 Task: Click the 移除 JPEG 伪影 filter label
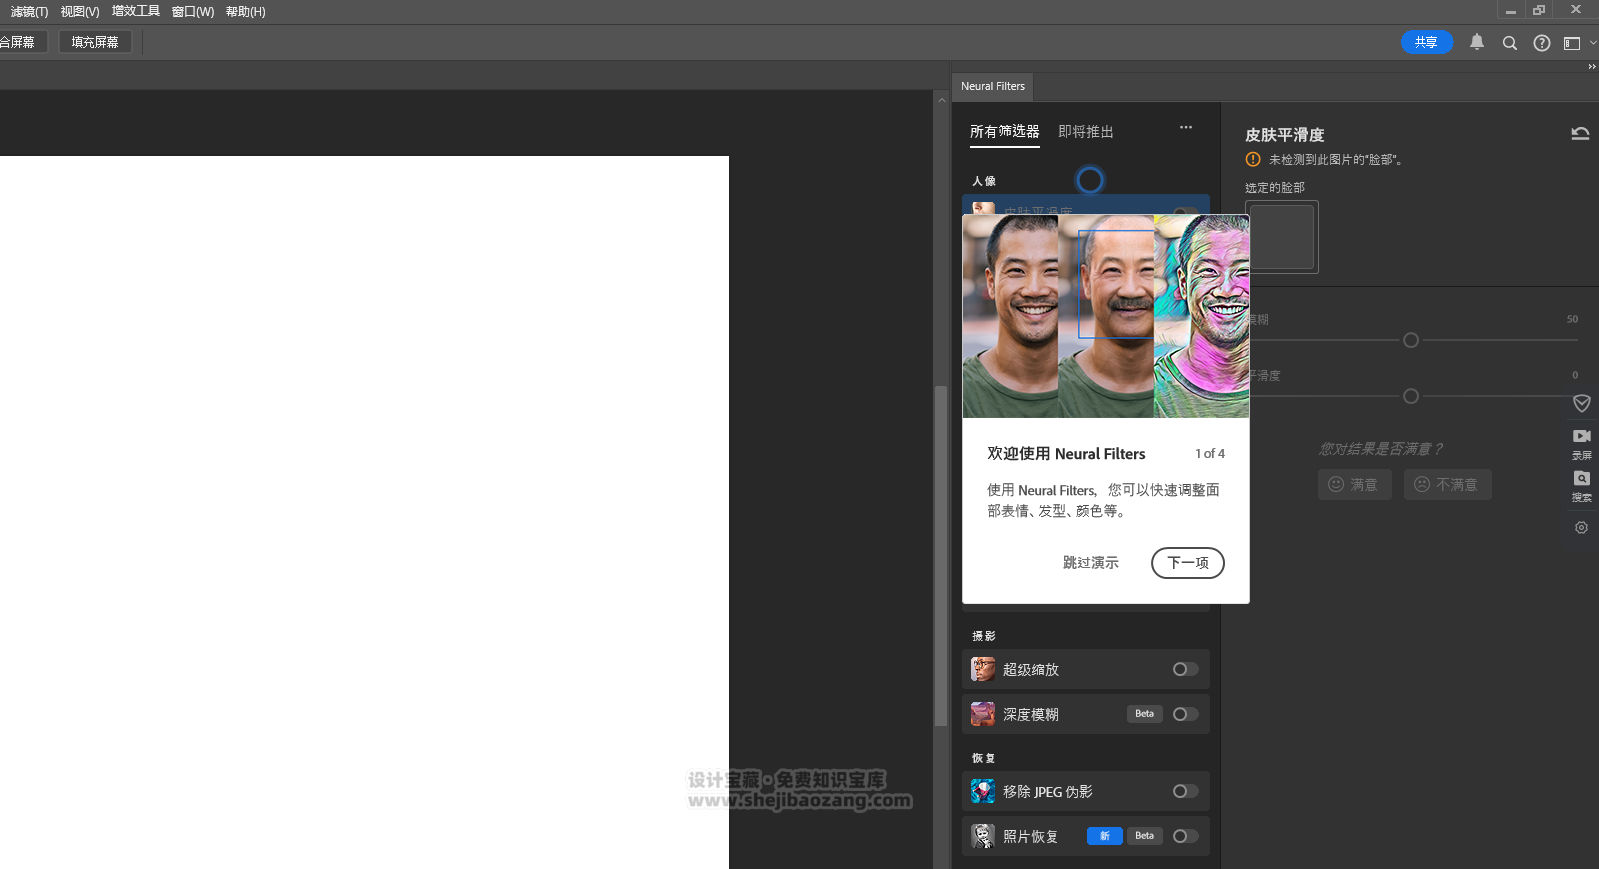1047,792
